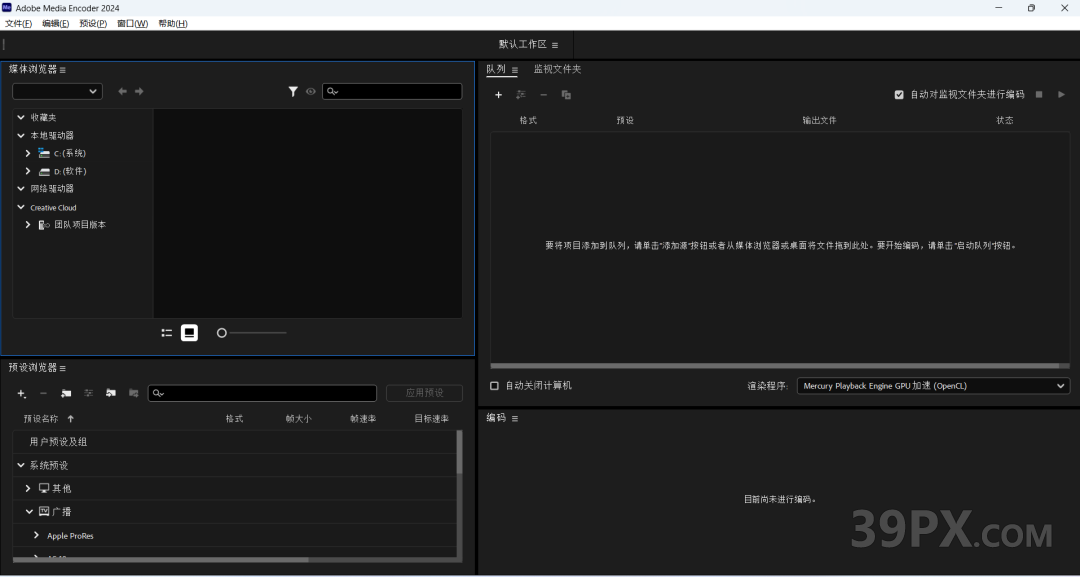Expand the 团队项目版本 node
This screenshot has width=1080, height=577.
tap(28, 224)
